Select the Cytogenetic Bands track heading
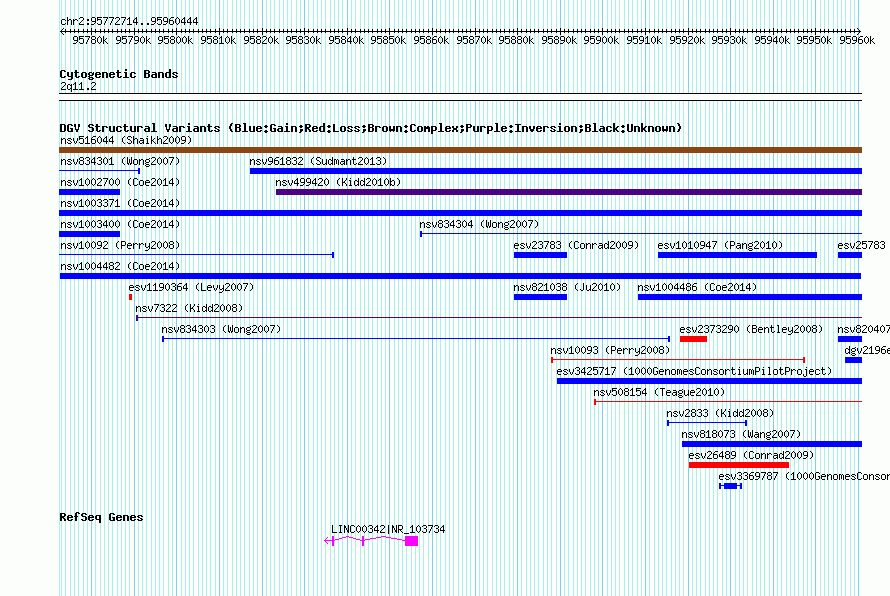This screenshot has width=890, height=596. point(119,74)
